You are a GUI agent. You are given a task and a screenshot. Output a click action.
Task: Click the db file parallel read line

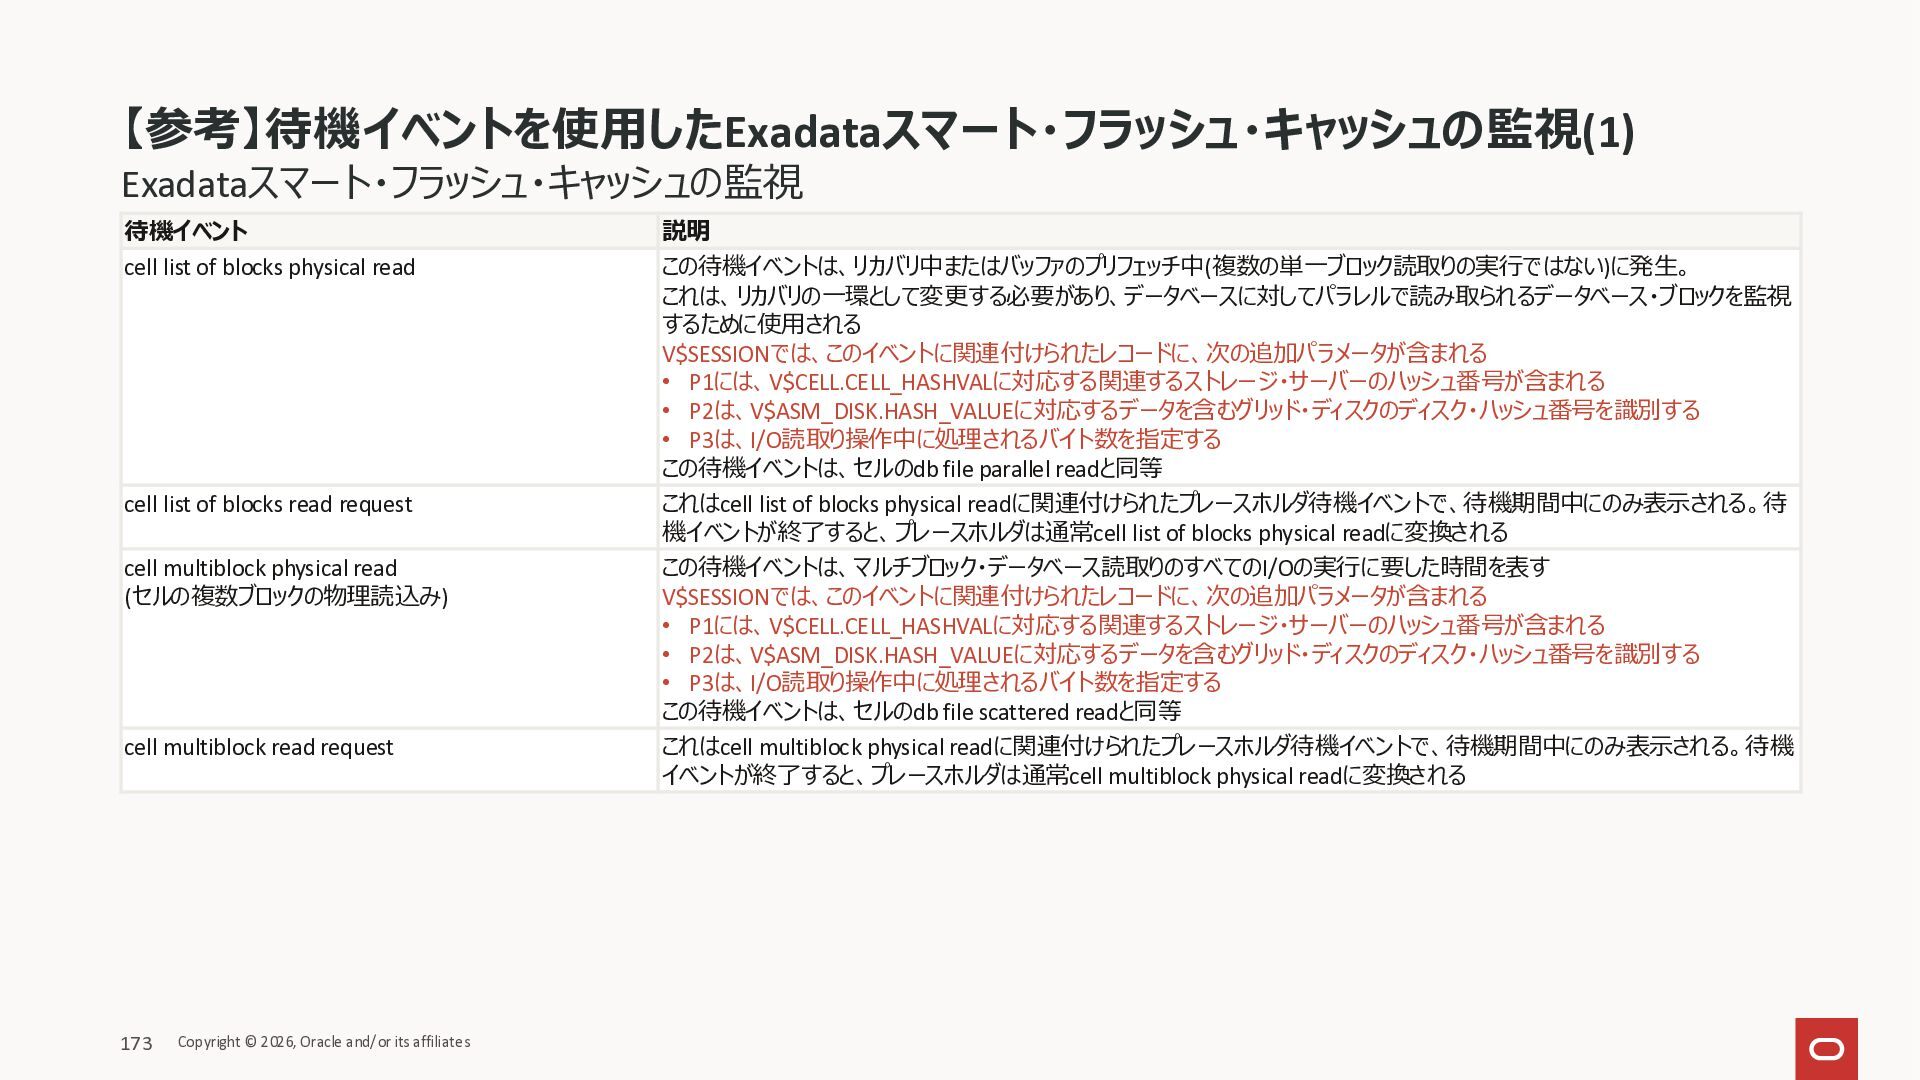click(911, 469)
